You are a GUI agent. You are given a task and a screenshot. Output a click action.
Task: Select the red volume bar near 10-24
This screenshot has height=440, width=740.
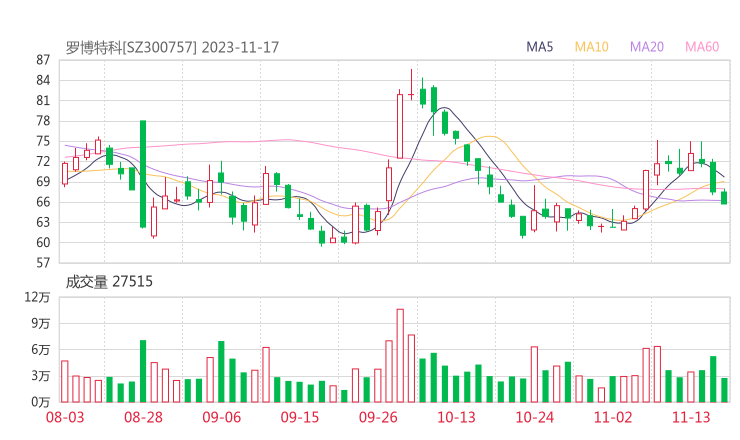tap(534, 374)
